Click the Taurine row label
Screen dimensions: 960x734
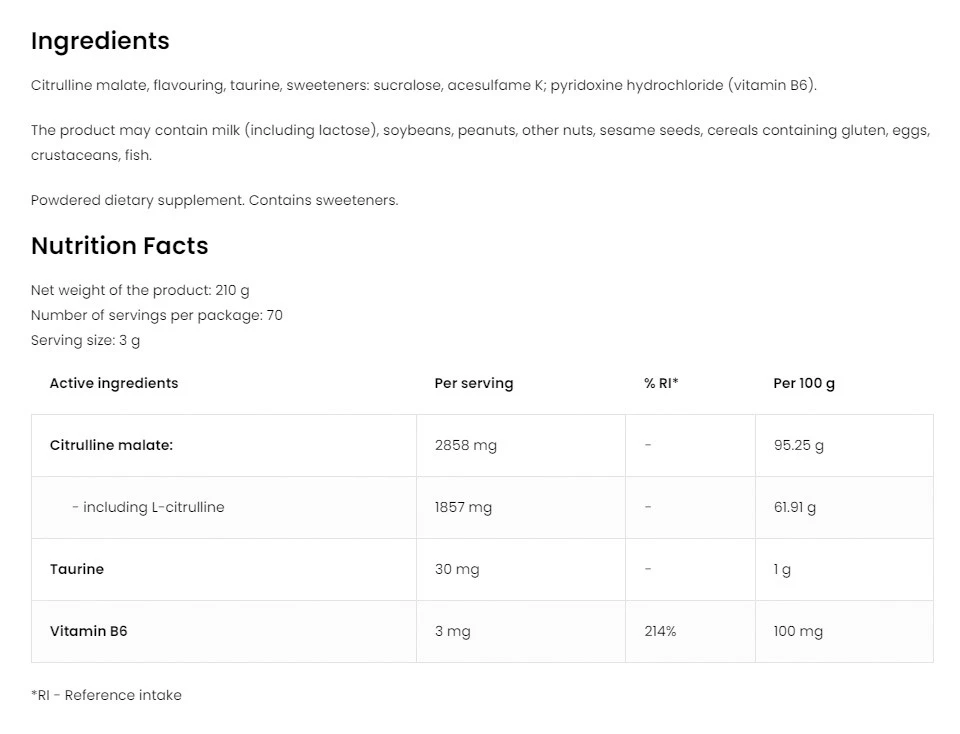click(77, 569)
